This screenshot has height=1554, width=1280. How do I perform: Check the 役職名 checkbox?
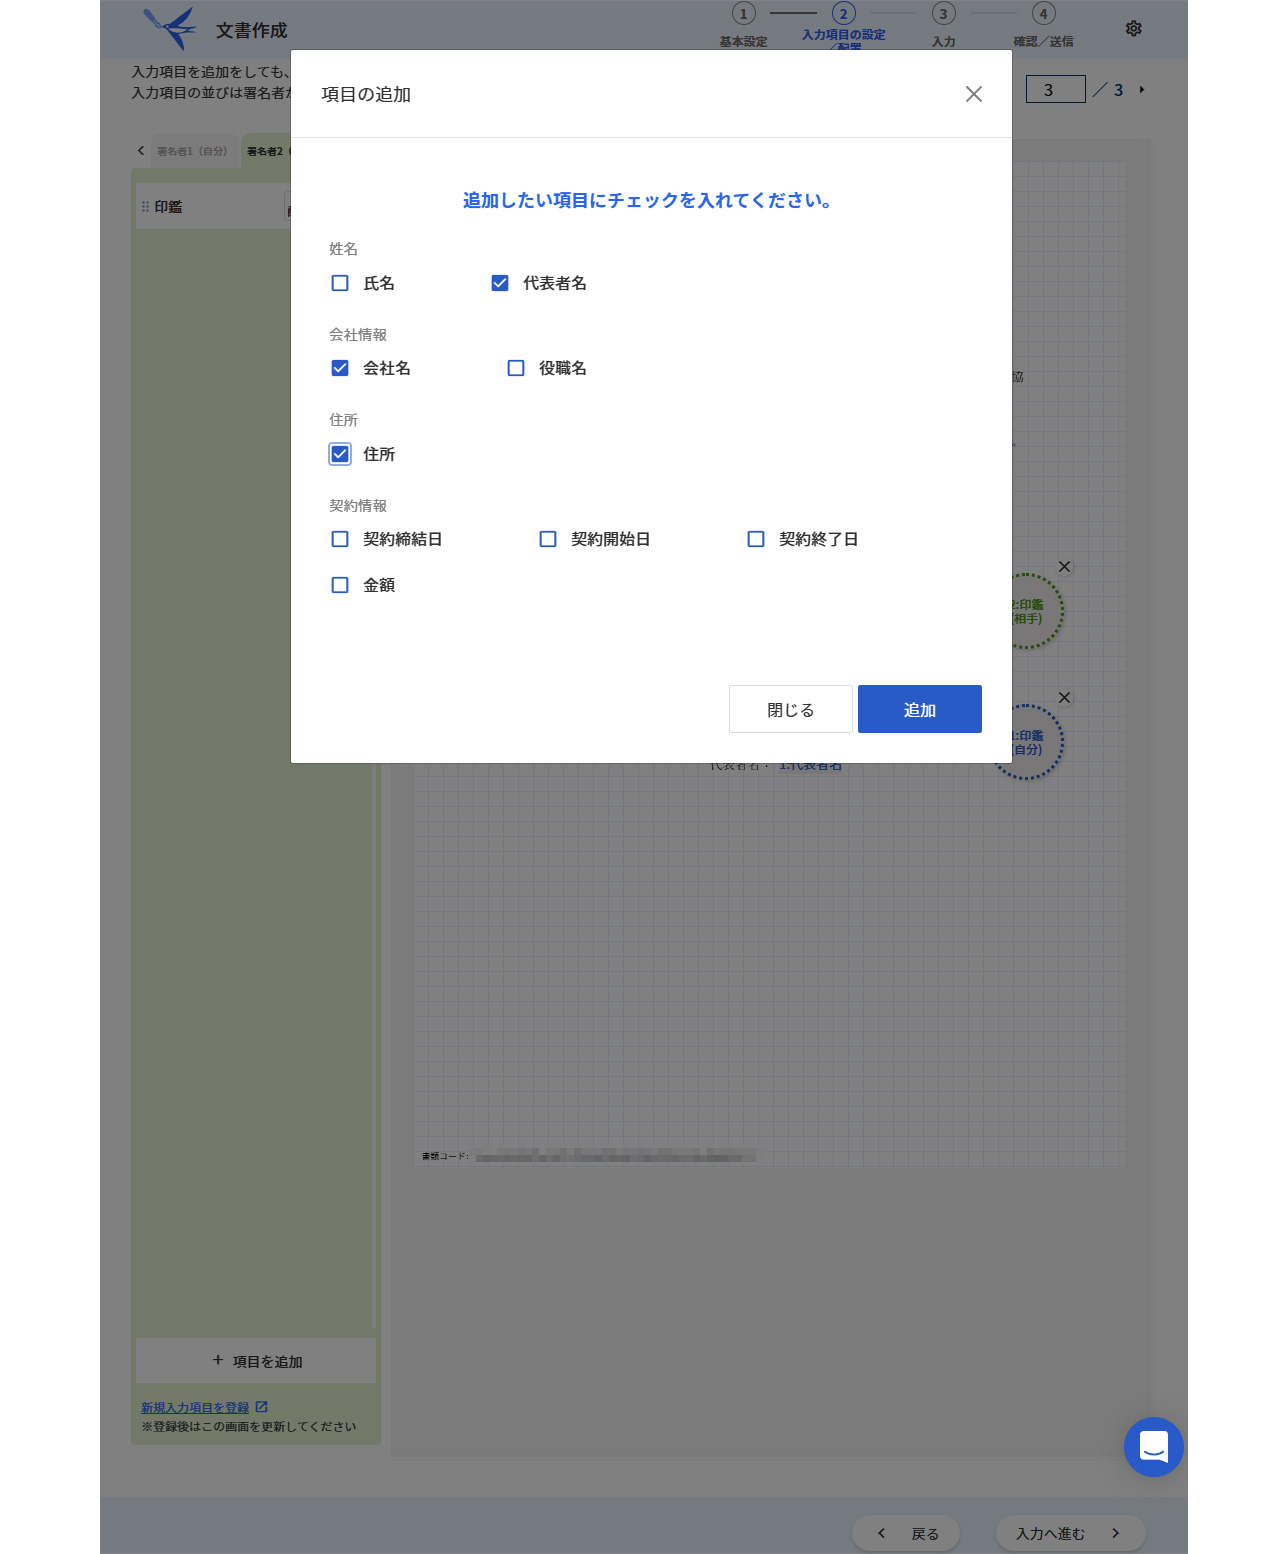point(516,368)
